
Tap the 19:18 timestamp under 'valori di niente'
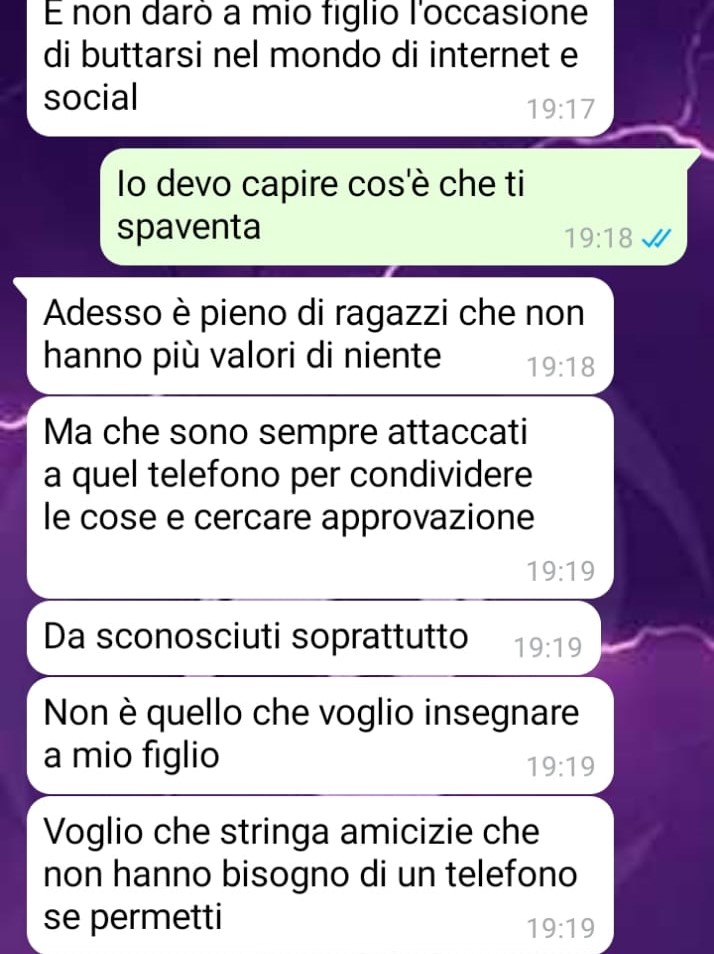pos(560,367)
